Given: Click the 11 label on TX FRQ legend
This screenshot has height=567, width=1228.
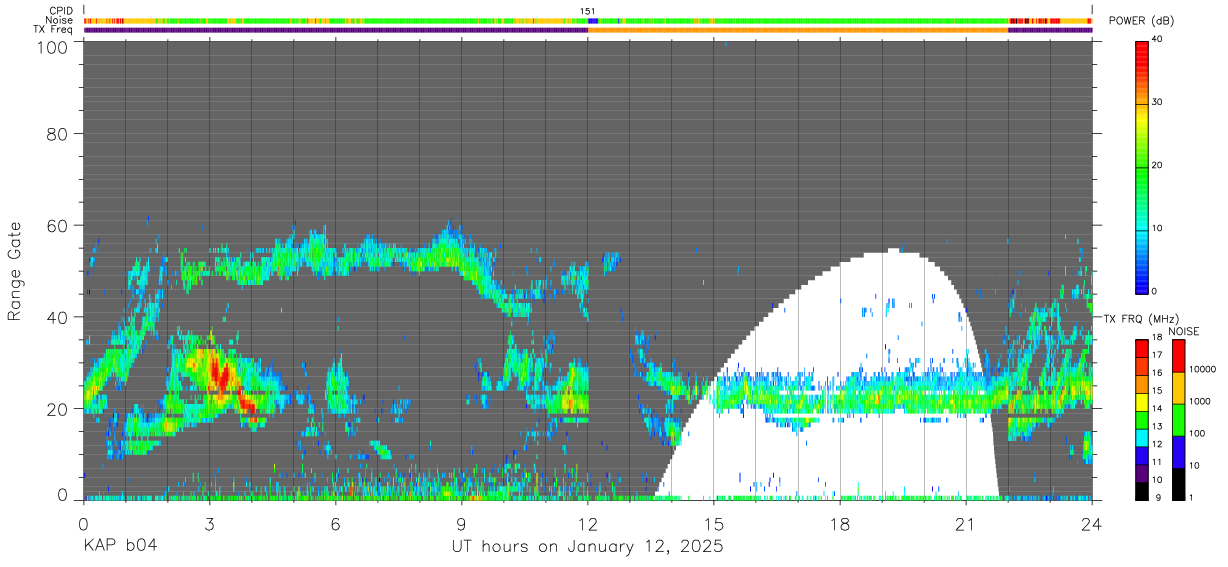Looking at the screenshot, I should click(1155, 462).
